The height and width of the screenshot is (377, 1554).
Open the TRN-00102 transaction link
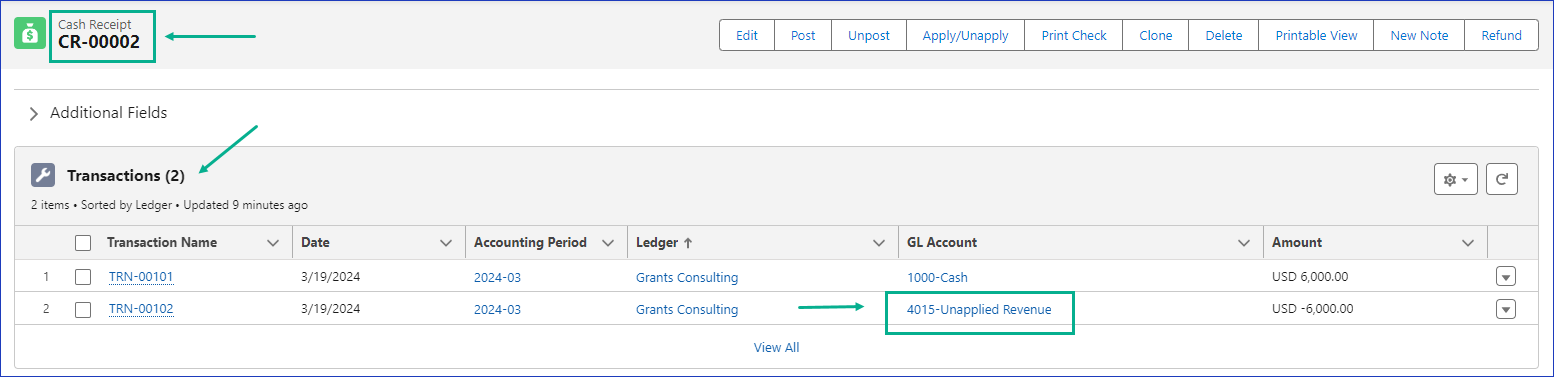[x=141, y=309]
